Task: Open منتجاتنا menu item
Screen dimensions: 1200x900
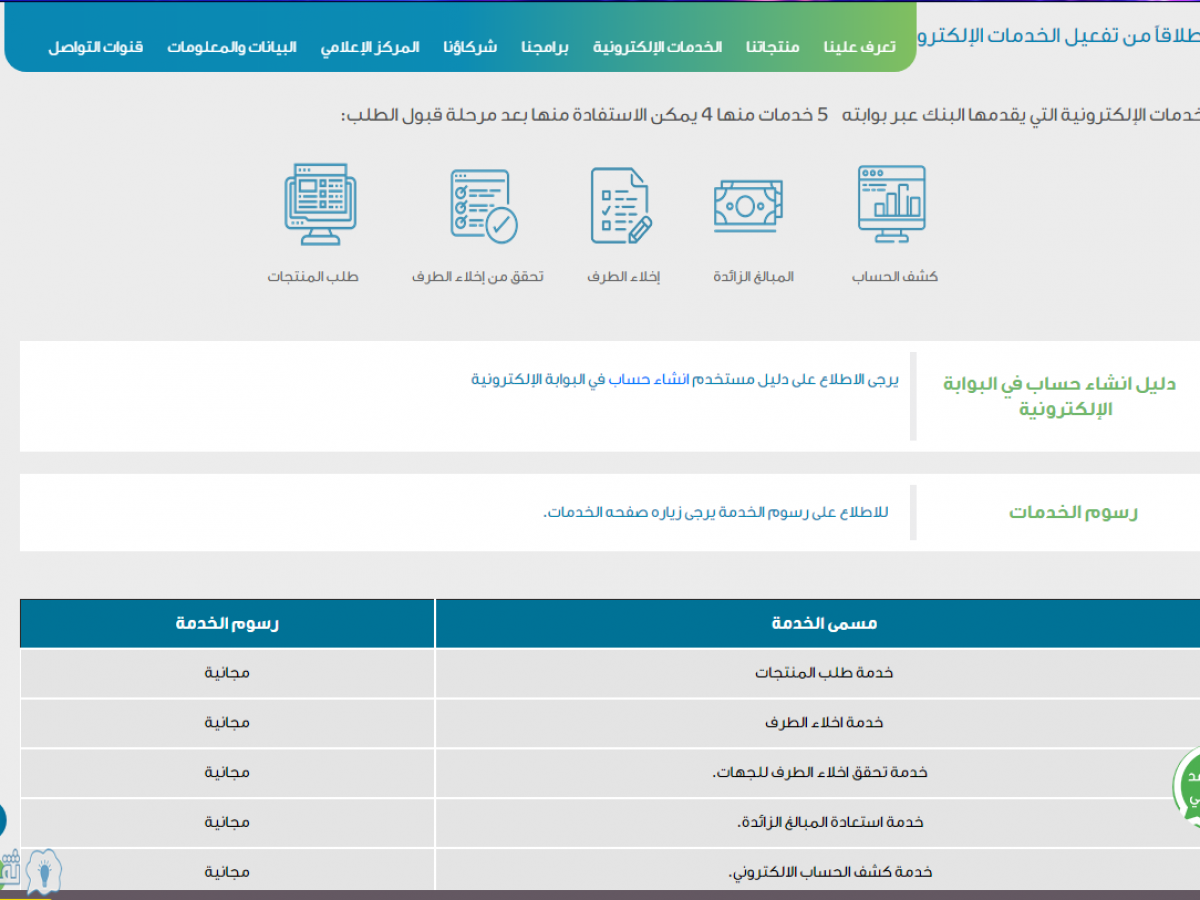Action: [x=773, y=47]
